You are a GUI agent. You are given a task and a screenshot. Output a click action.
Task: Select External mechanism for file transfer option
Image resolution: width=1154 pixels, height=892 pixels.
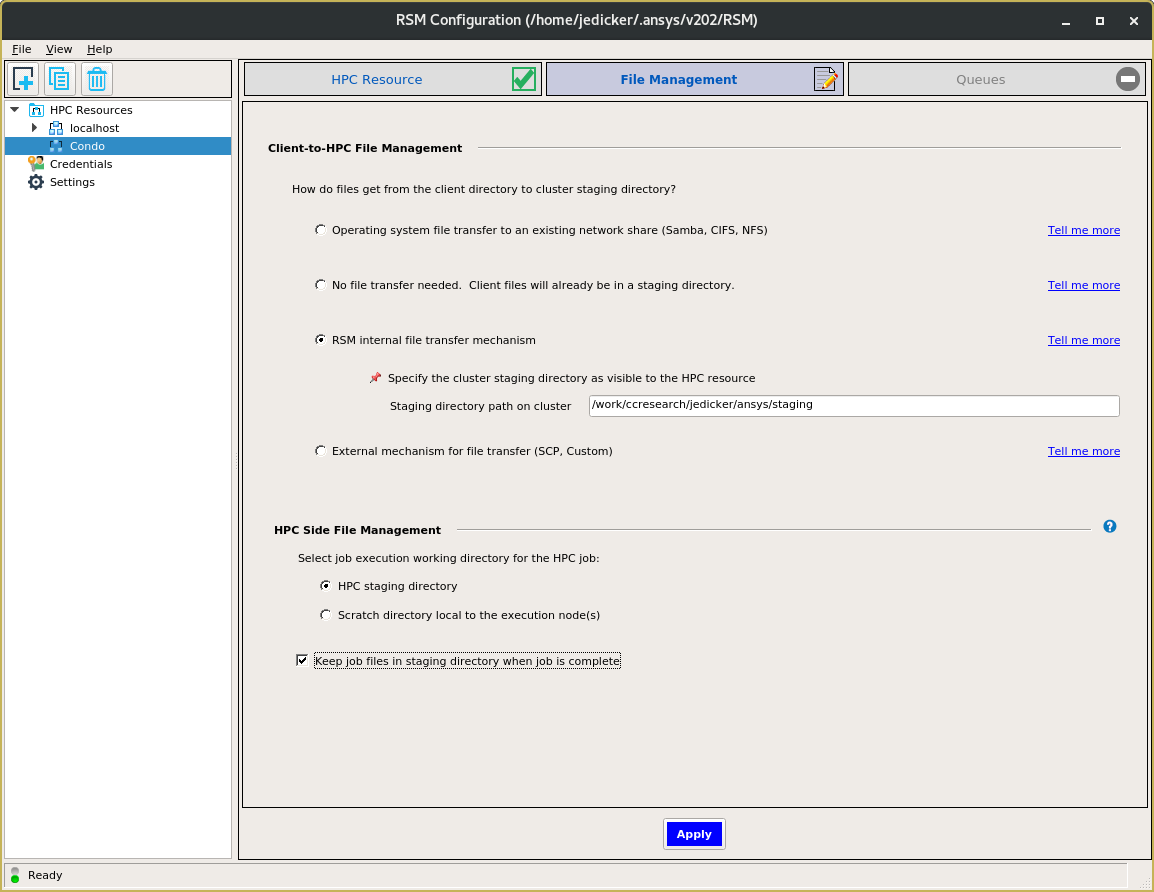(320, 450)
